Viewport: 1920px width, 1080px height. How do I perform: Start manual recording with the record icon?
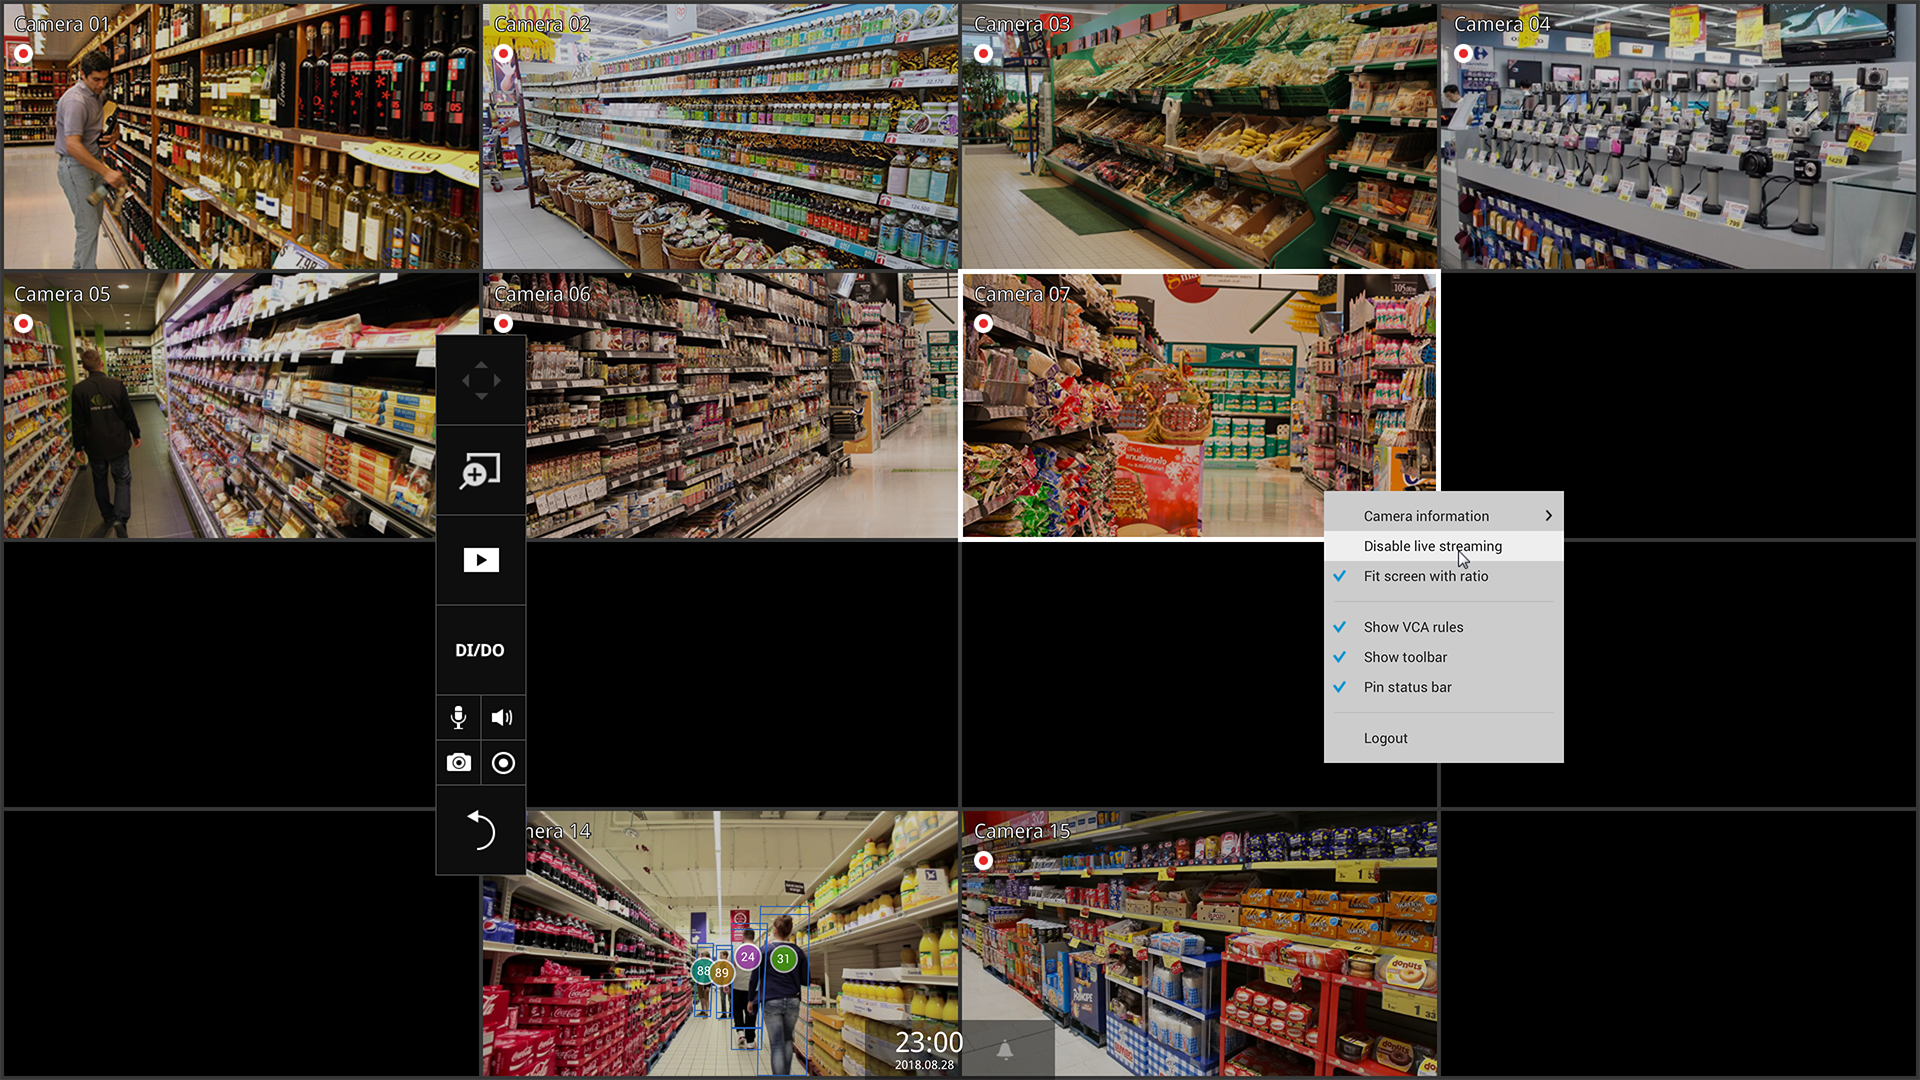pyautogui.click(x=503, y=763)
